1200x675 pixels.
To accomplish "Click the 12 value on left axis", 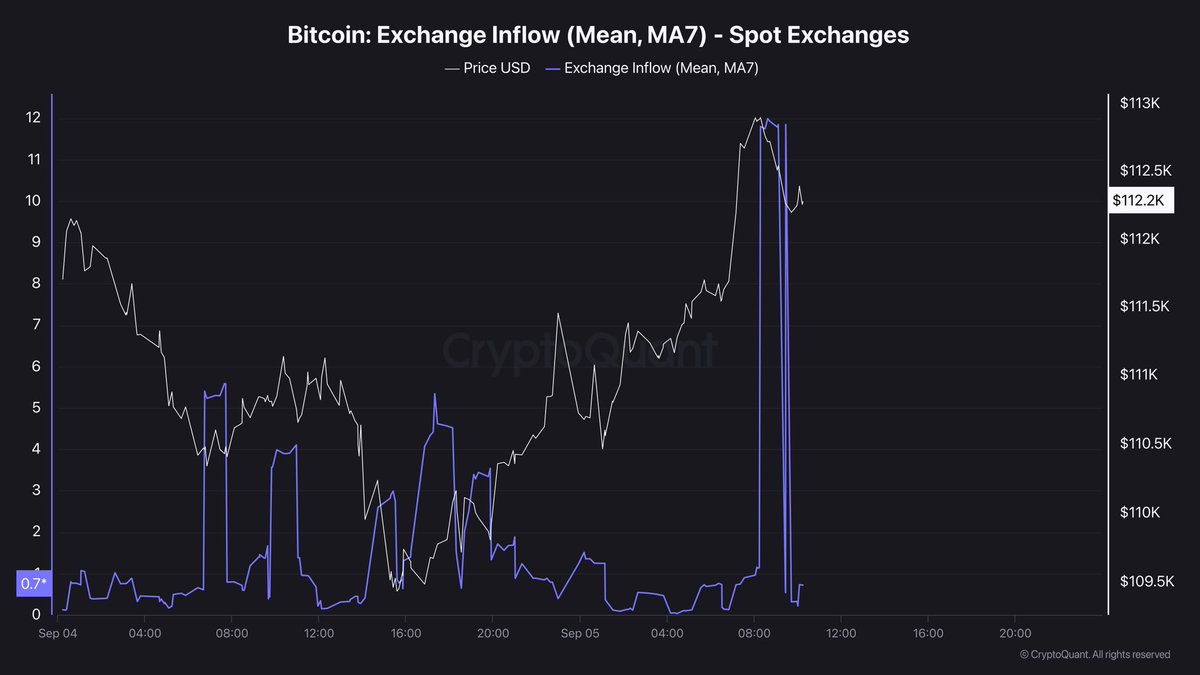I will (33, 118).
